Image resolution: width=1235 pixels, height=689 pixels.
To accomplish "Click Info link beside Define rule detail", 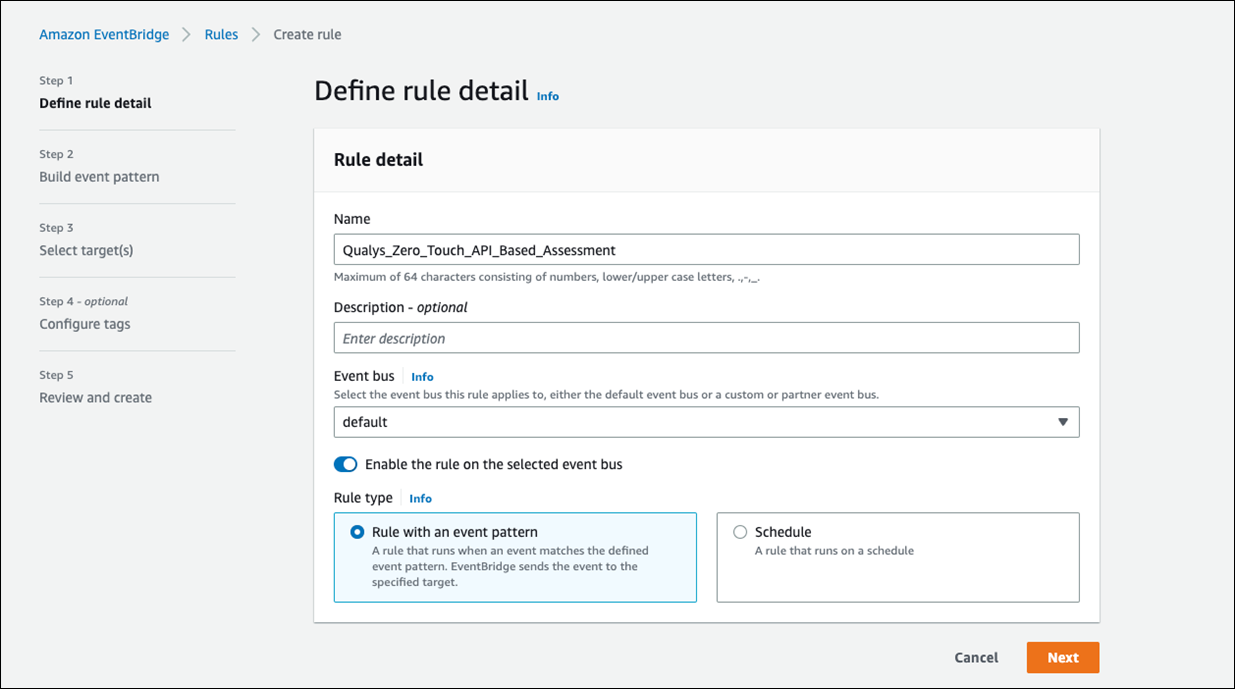I will click(x=548, y=96).
